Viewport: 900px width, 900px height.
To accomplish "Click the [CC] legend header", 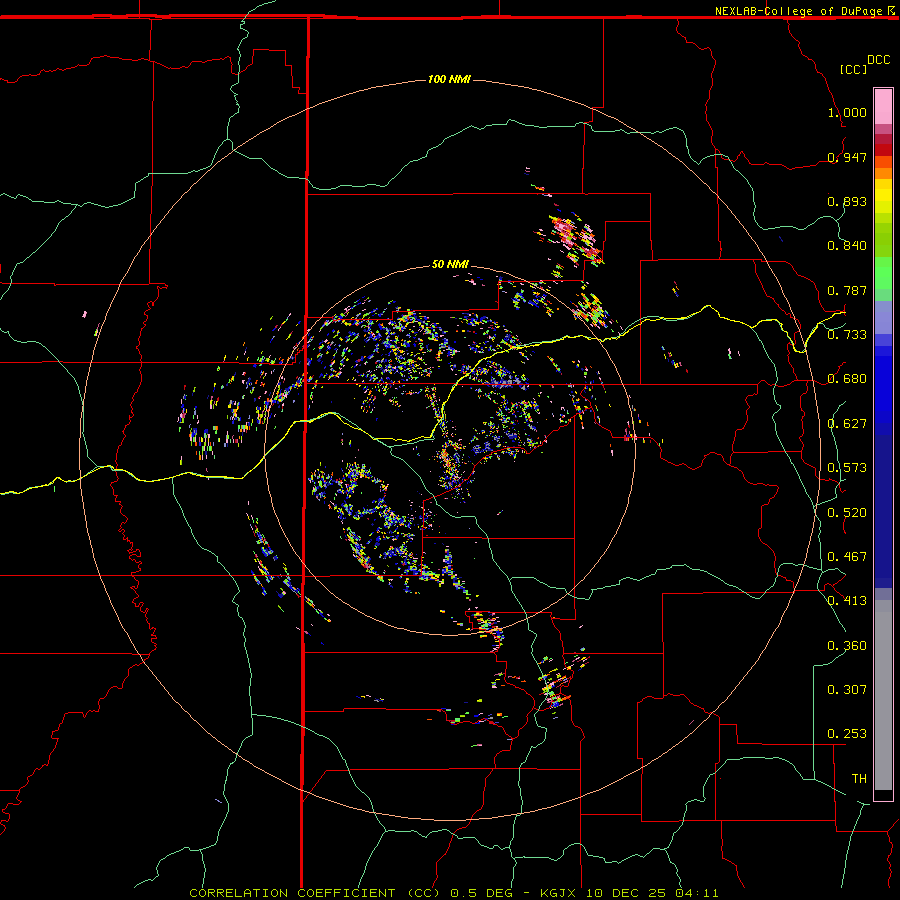I will pos(853,69).
